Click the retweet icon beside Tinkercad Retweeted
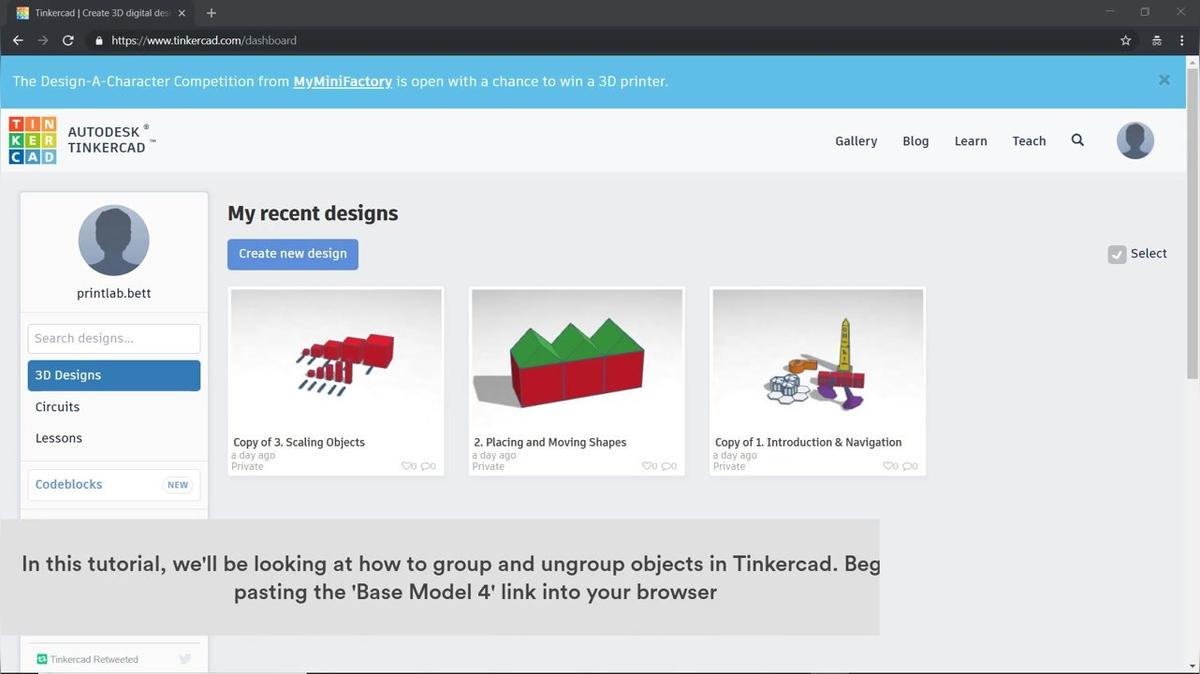1200x674 pixels. point(42,659)
